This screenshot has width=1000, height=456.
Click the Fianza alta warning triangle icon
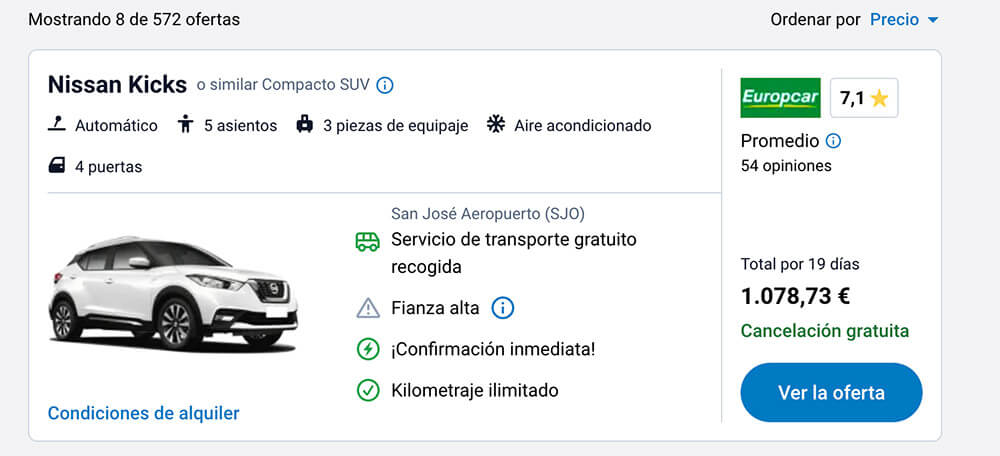click(x=368, y=308)
